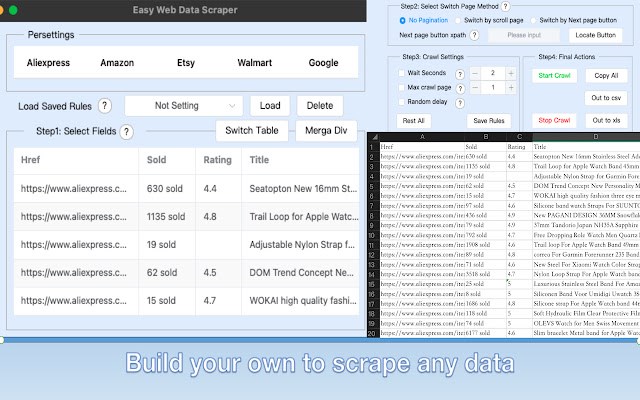Open help icon beside Step1: Select Fields

point(127,132)
